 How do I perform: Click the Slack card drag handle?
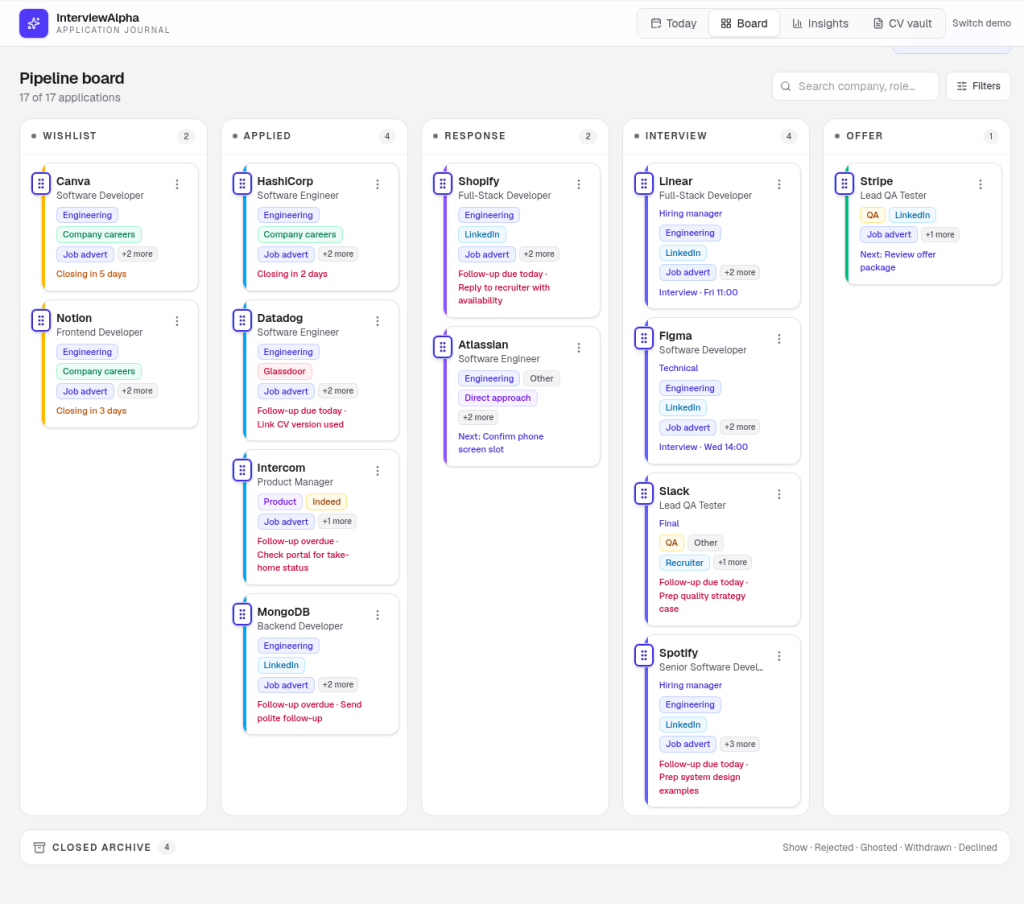(x=644, y=494)
